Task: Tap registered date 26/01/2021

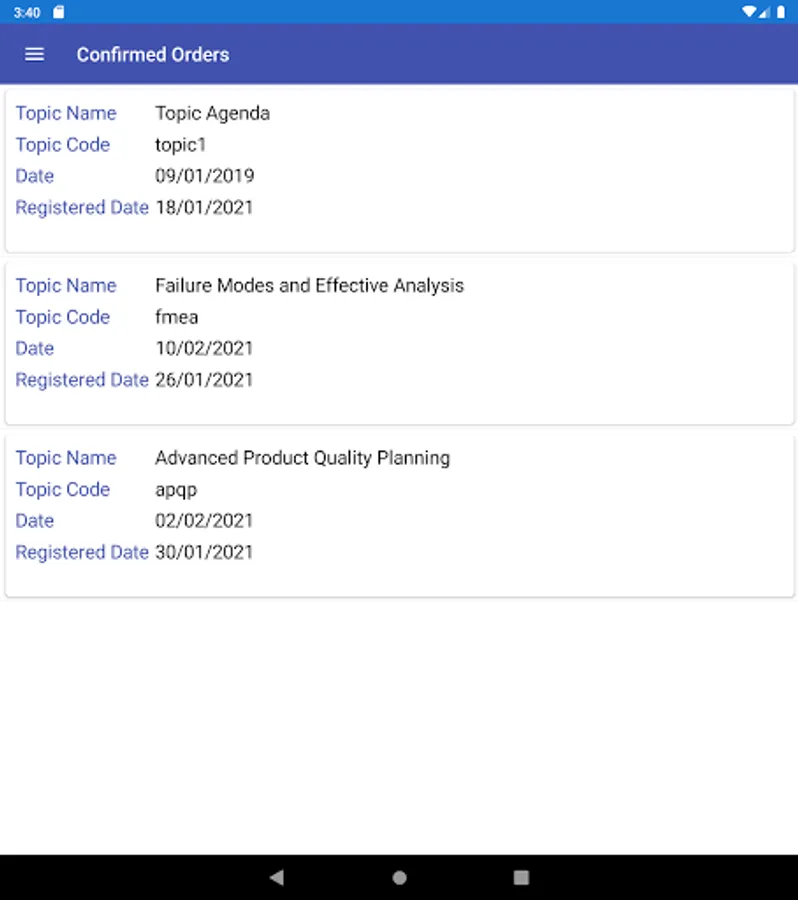Action: point(204,380)
